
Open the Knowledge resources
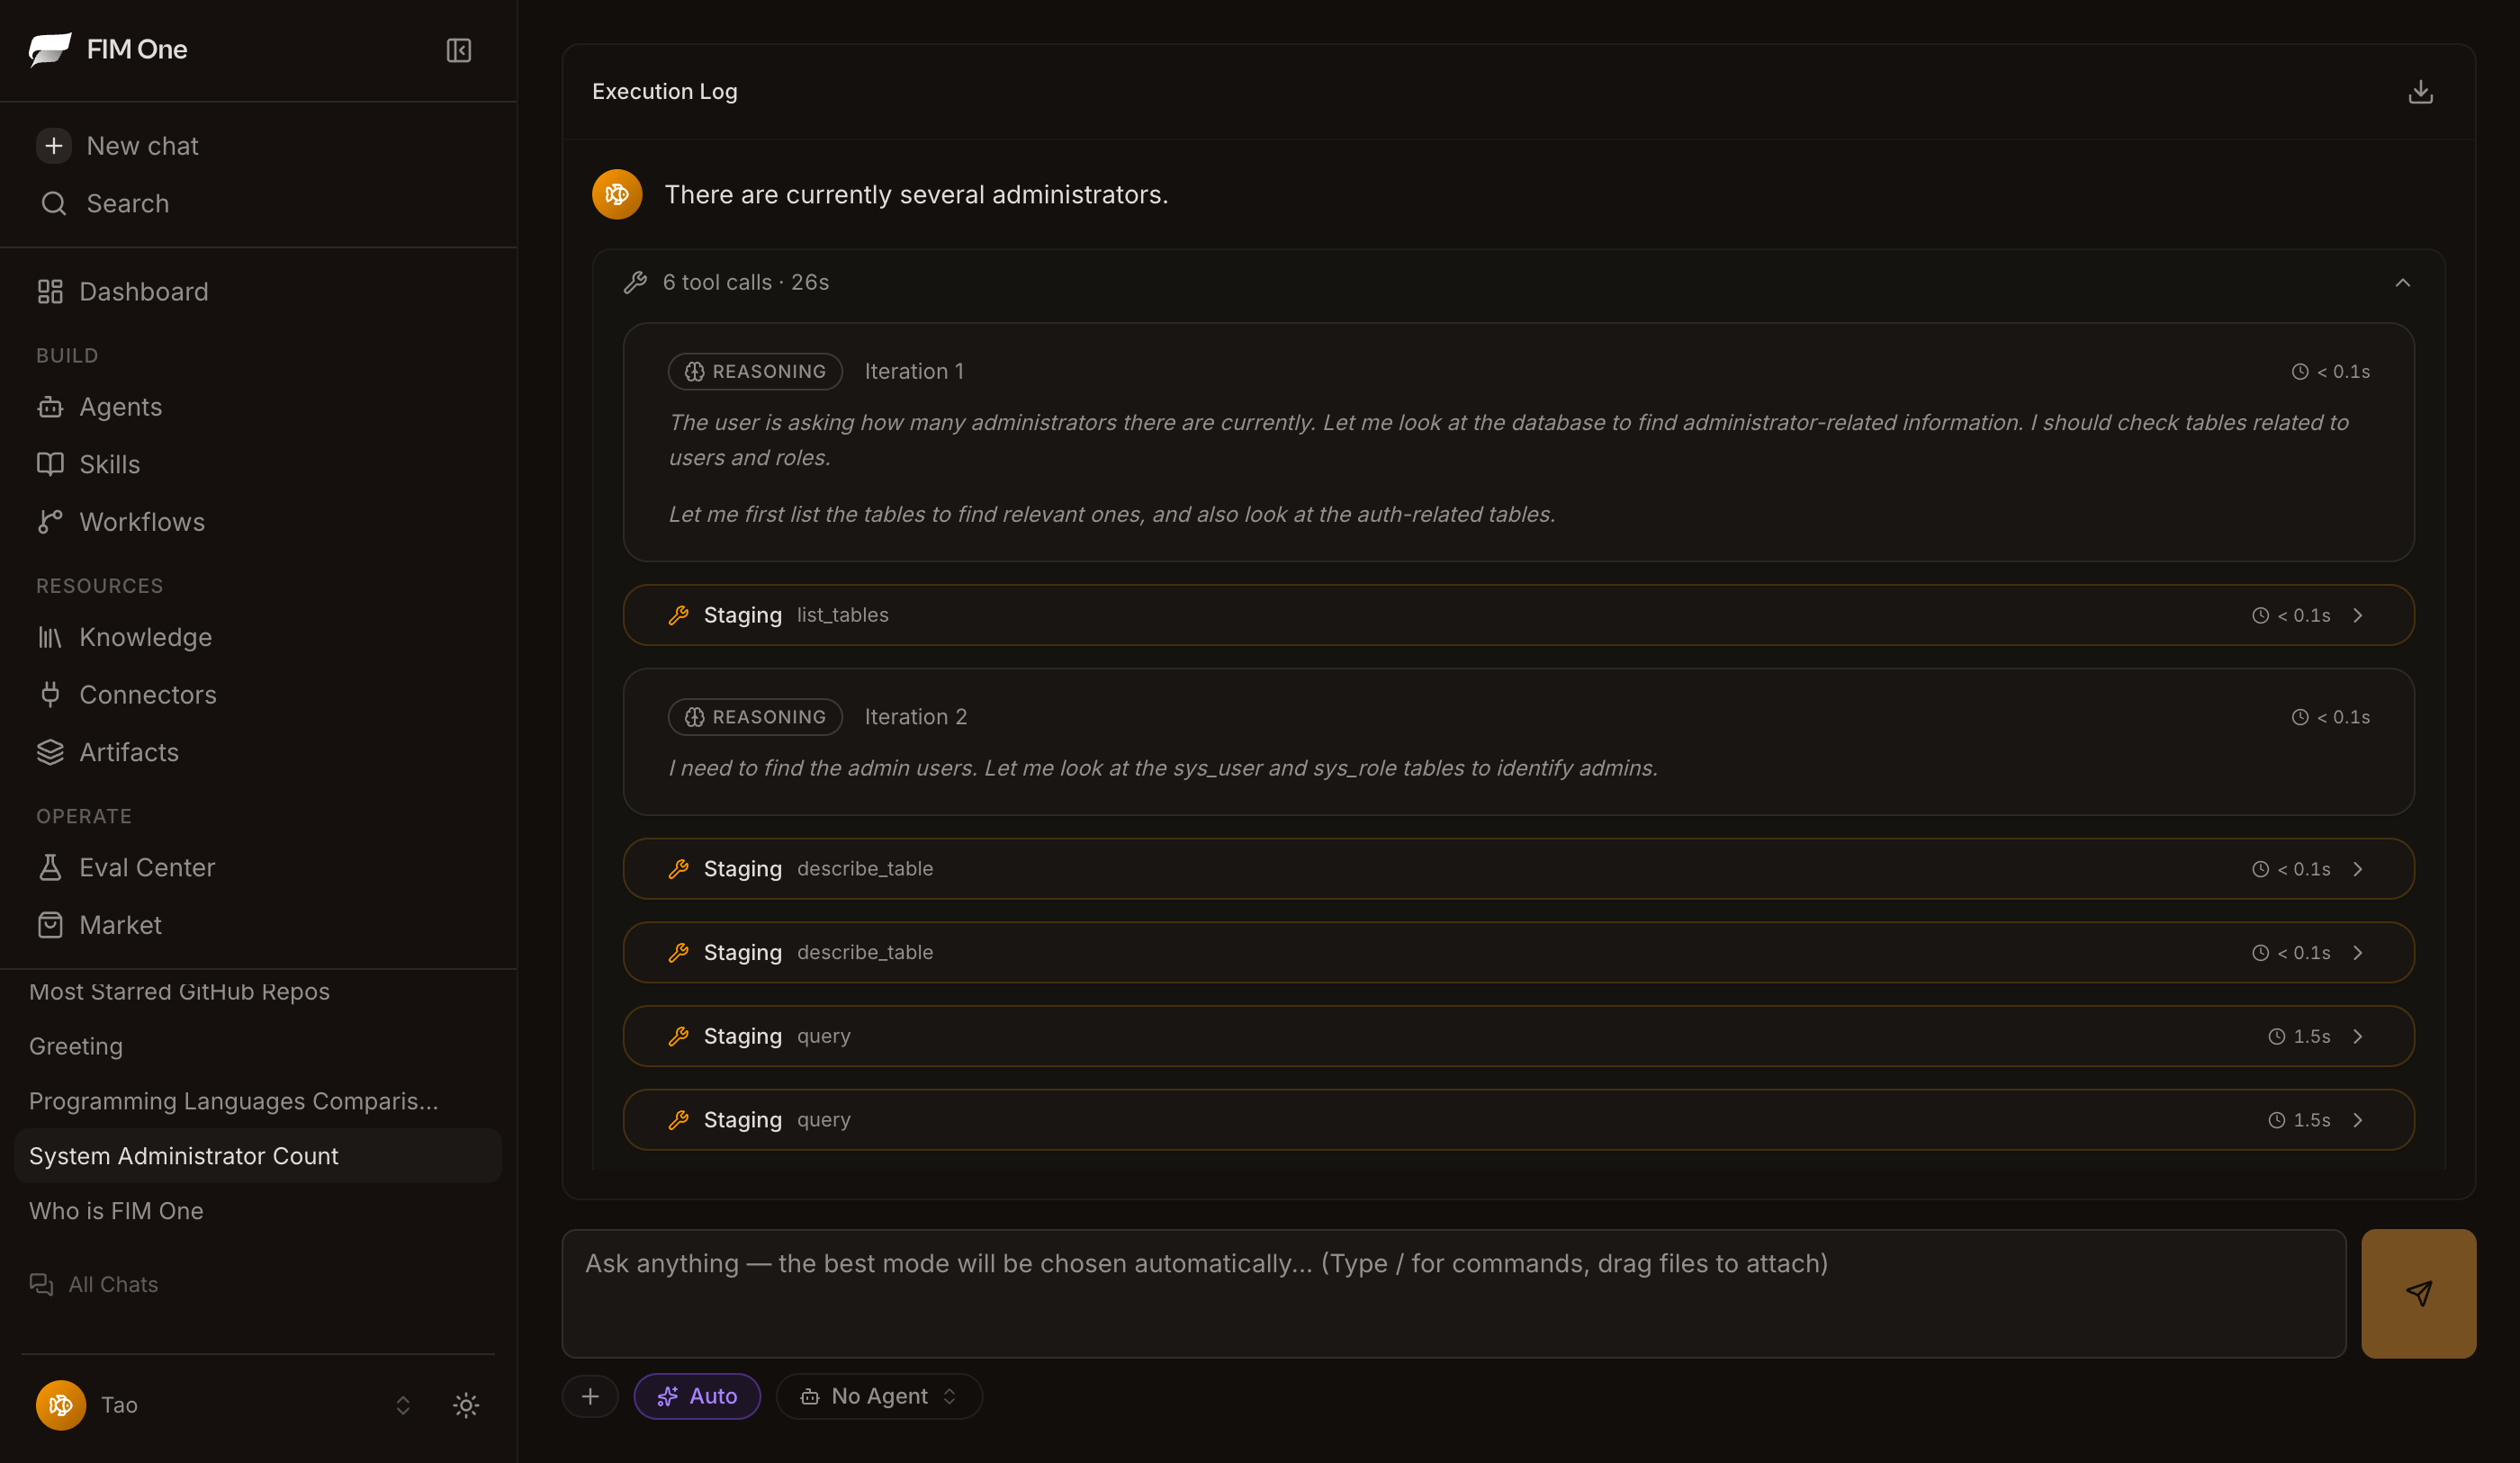[x=145, y=637]
